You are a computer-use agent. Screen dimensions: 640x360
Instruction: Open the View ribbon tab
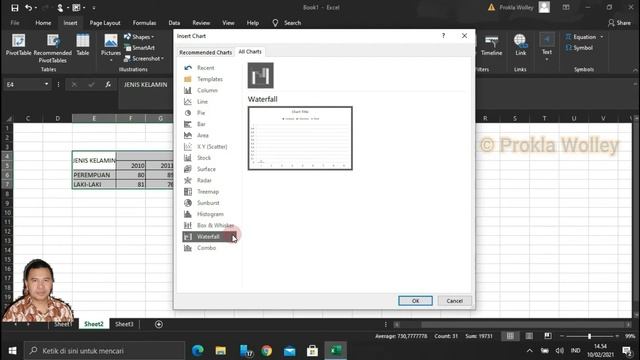click(x=228, y=23)
